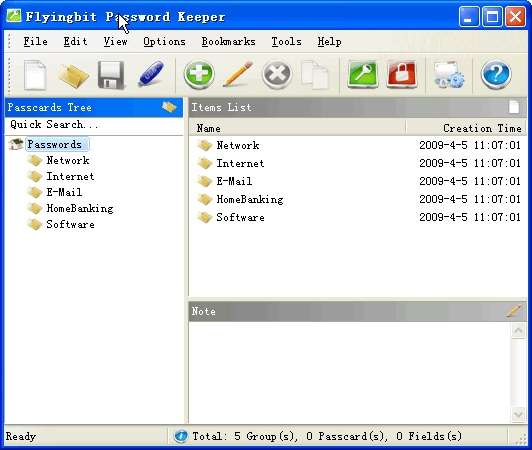Select HomeBanking in the Passcards Tree
The image size is (532, 450).
click(80, 208)
